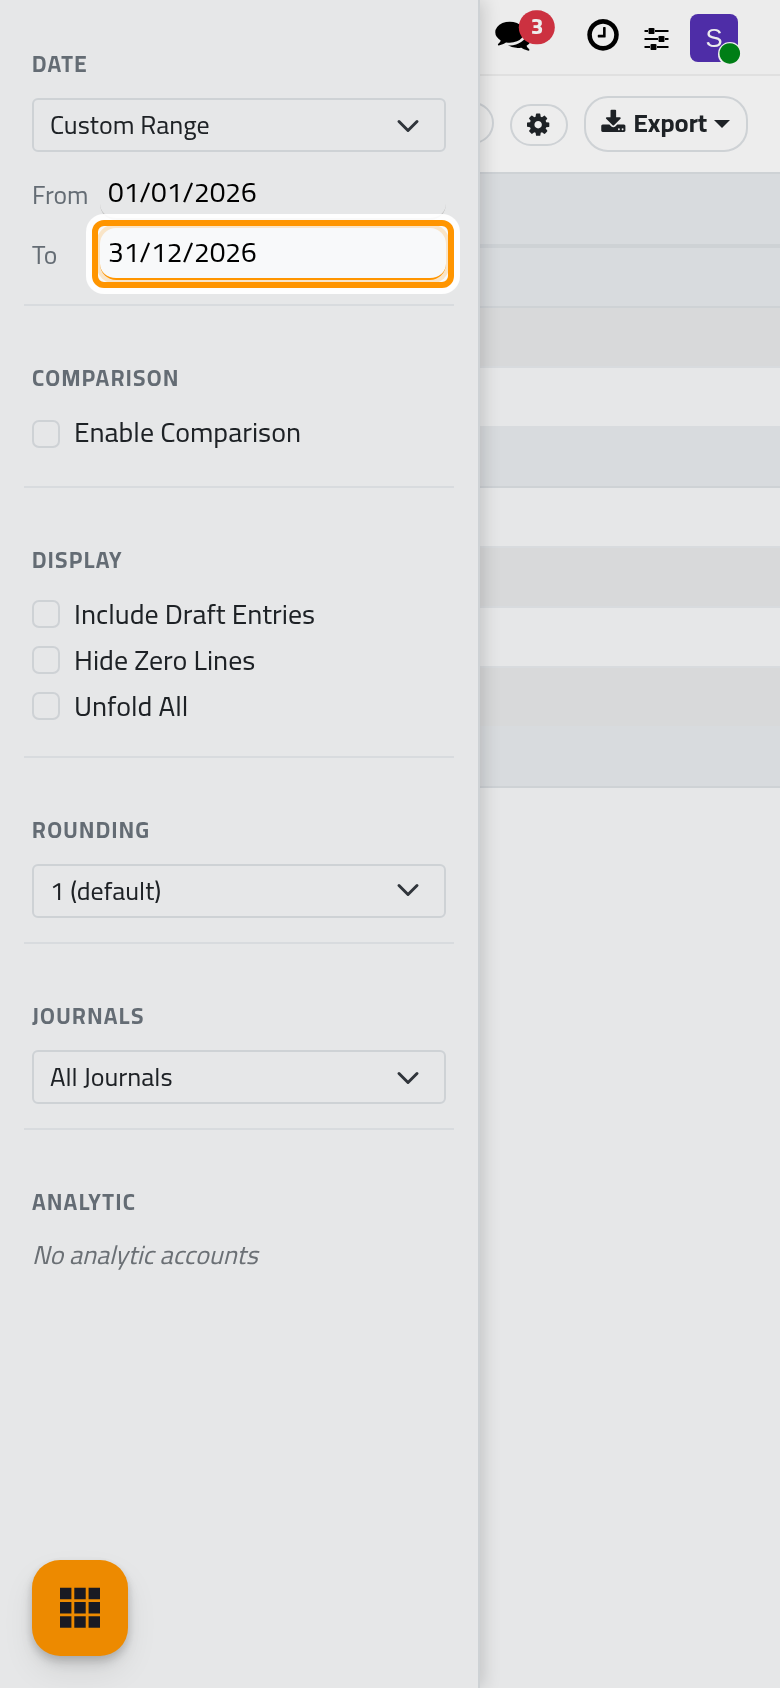Open the Custom Range date dropdown
The width and height of the screenshot is (780, 1688).
tap(239, 125)
